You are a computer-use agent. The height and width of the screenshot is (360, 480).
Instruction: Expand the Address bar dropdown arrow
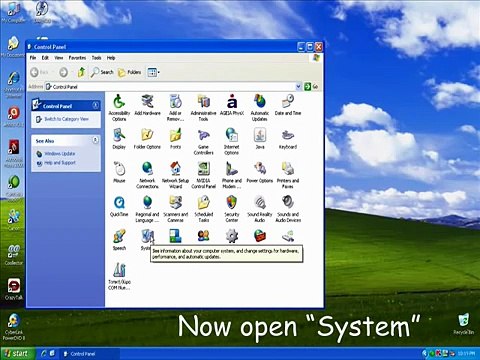coord(298,87)
